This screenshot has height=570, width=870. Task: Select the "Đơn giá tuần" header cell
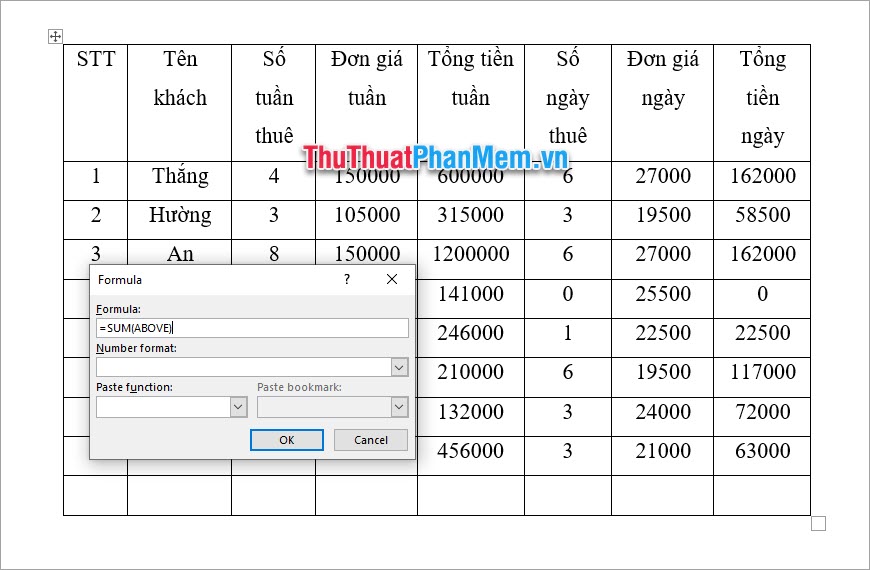[367, 103]
